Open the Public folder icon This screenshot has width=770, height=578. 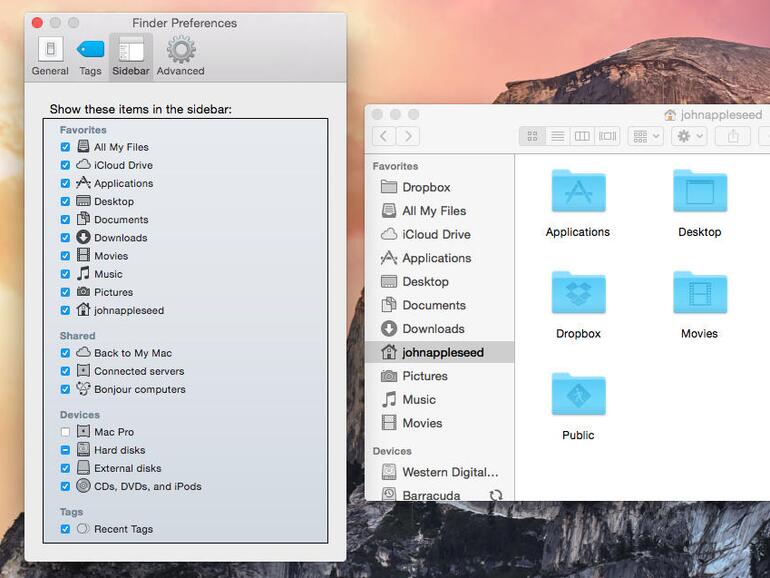point(578,395)
